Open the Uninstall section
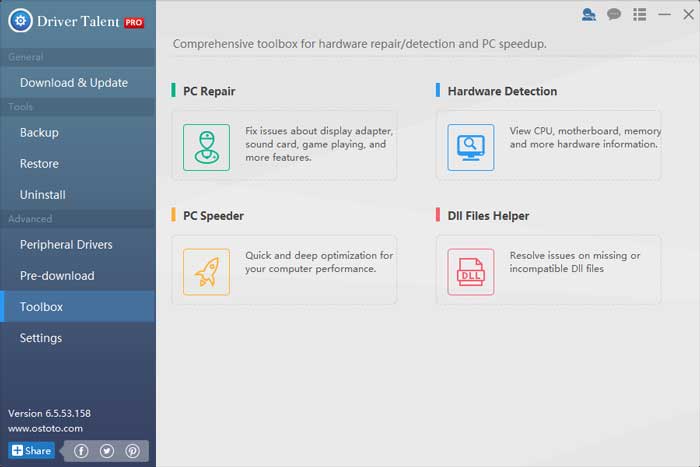 (x=78, y=195)
